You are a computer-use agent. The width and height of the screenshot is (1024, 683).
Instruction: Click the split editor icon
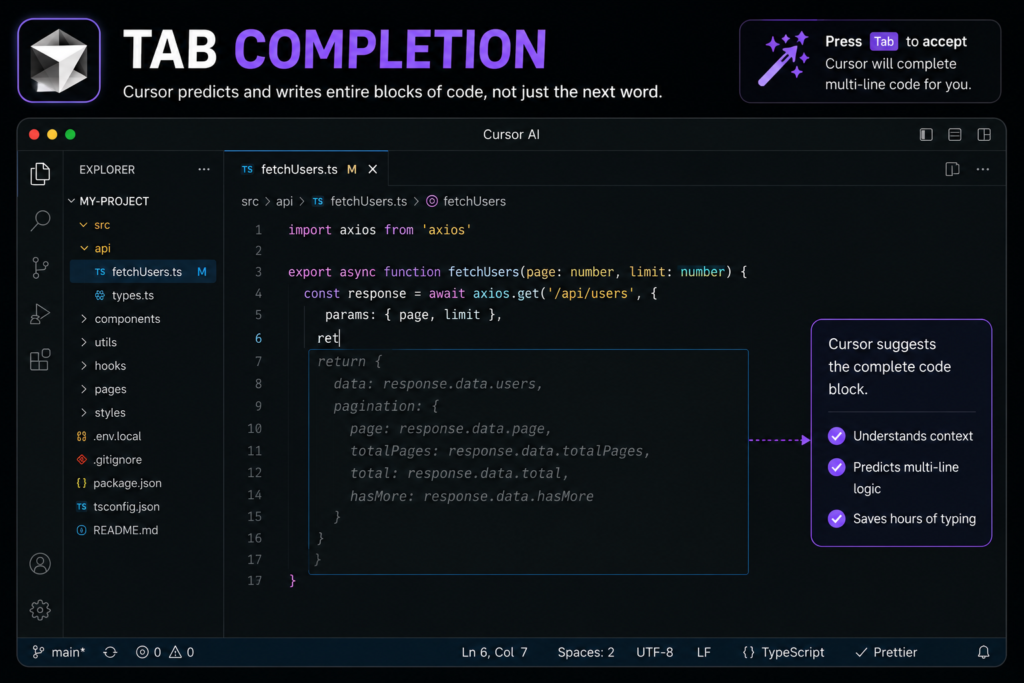[x=952, y=169]
